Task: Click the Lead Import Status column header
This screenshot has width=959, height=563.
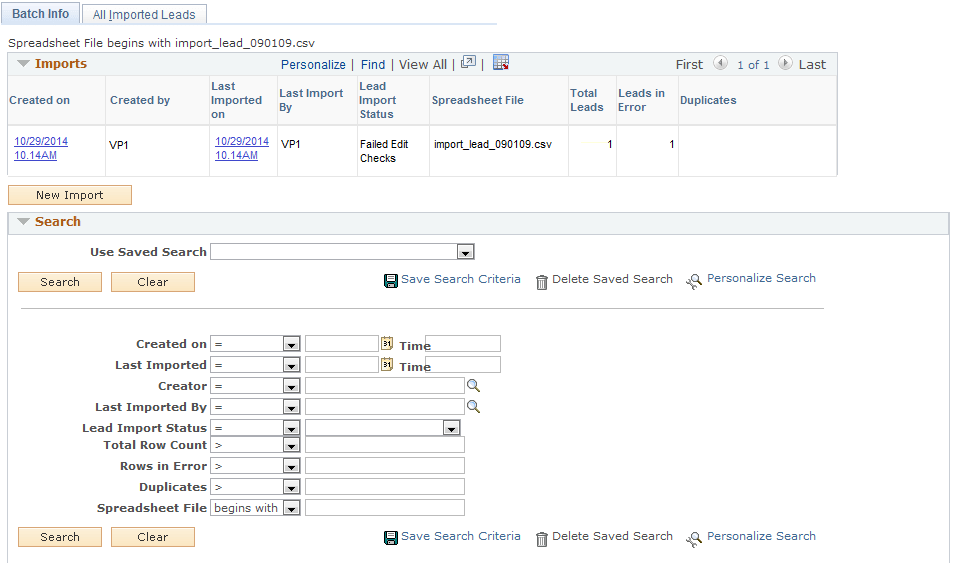Action: pos(377,100)
